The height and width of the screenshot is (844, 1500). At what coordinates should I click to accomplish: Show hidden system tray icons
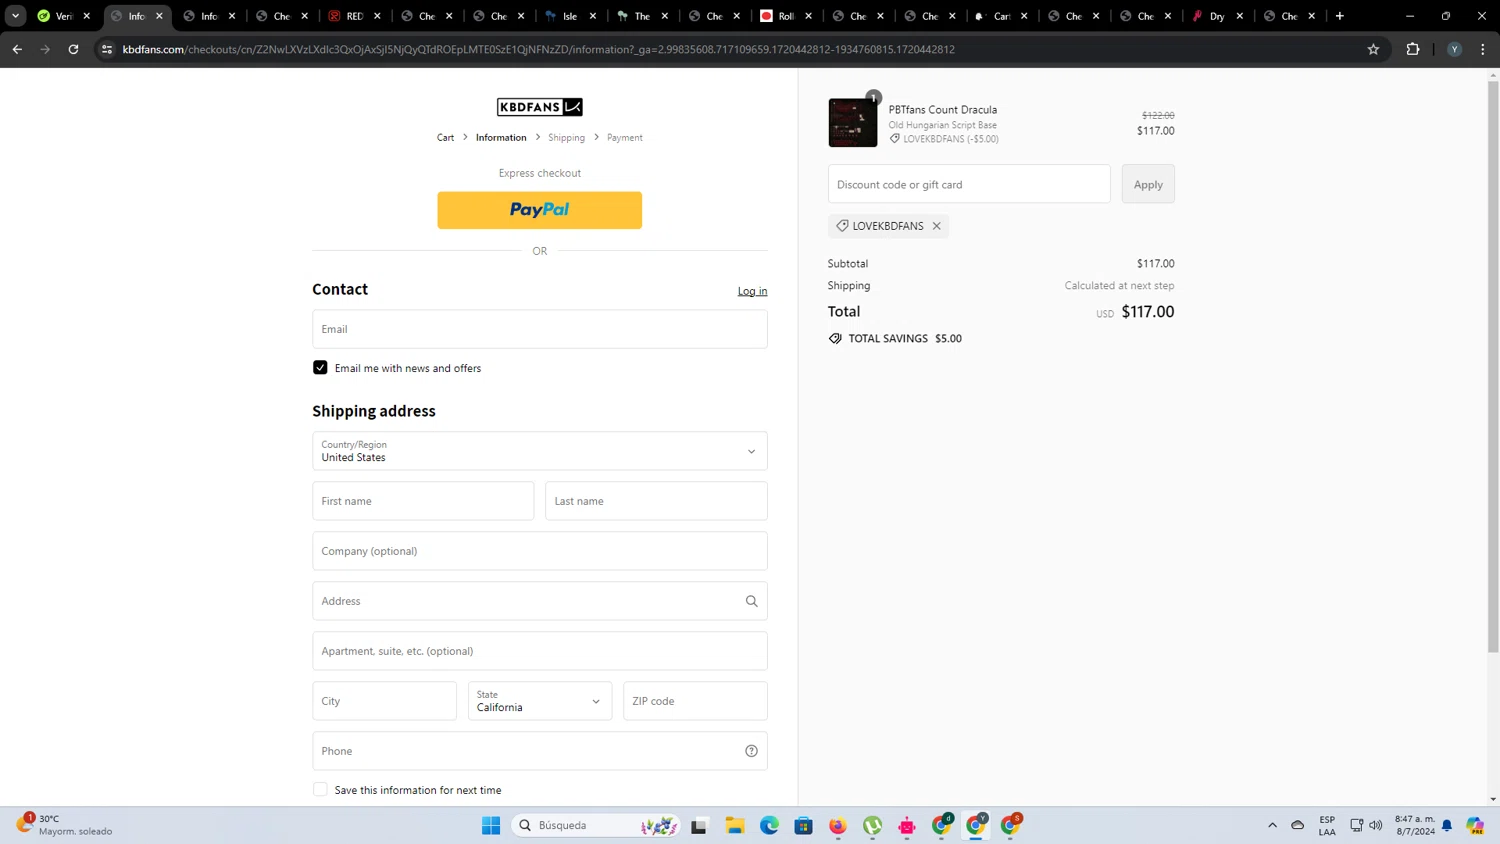point(1272,825)
